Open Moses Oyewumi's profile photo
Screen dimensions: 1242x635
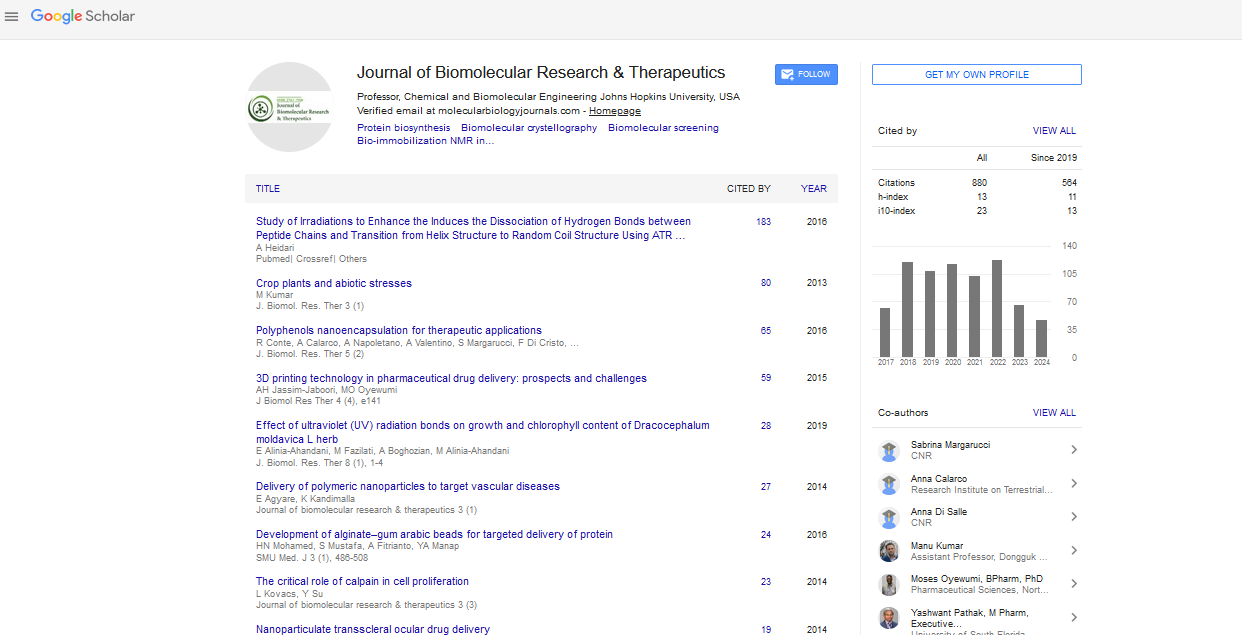(889, 584)
